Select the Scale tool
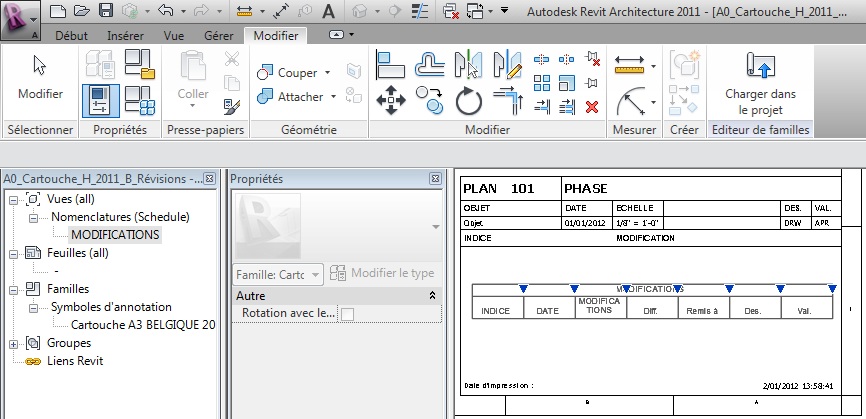Image resolution: width=866 pixels, height=419 pixels. (567, 83)
